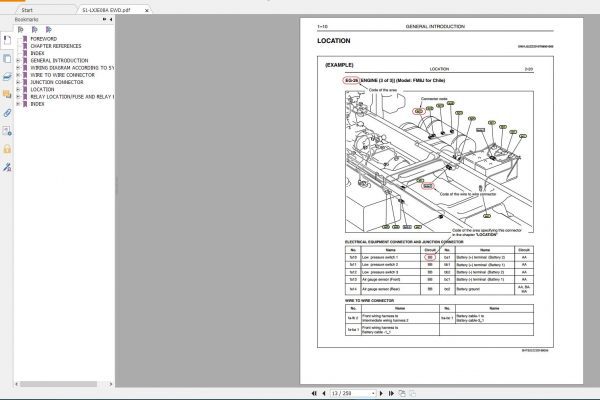This screenshot has height=400, width=600.
Task: Switch to the S1-LXJE08A EWD.pdf tab
Action: (106, 10)
